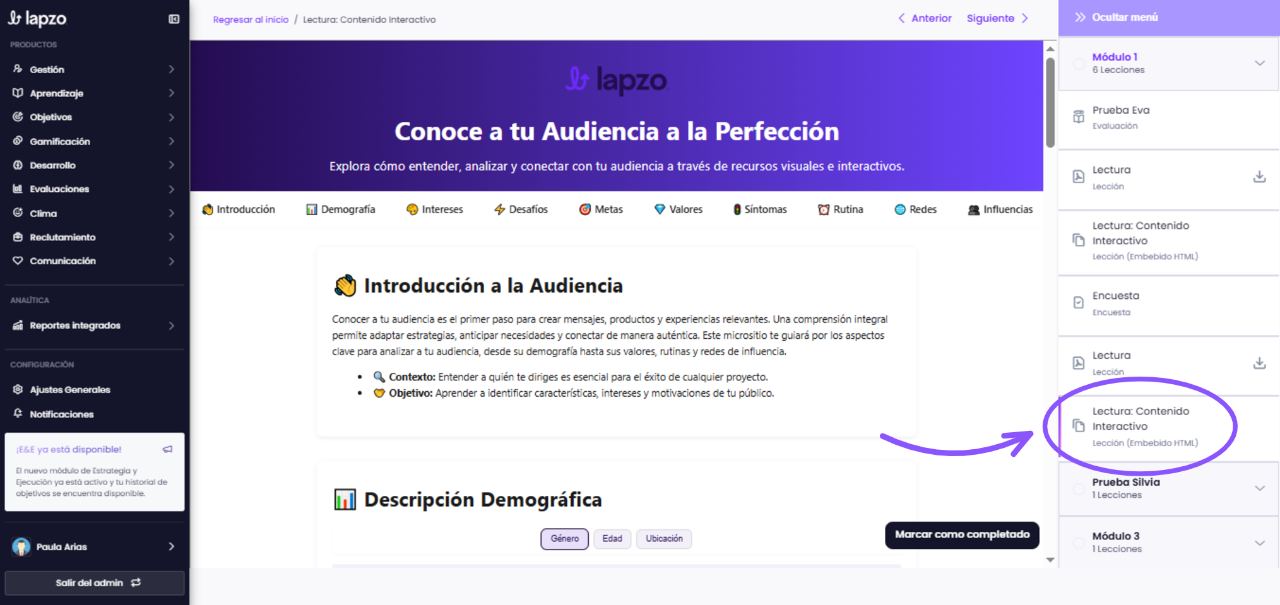The image size is (1280, 605).
Task: Collapse the left sidebar panel icon
Action: coord(174,19)
